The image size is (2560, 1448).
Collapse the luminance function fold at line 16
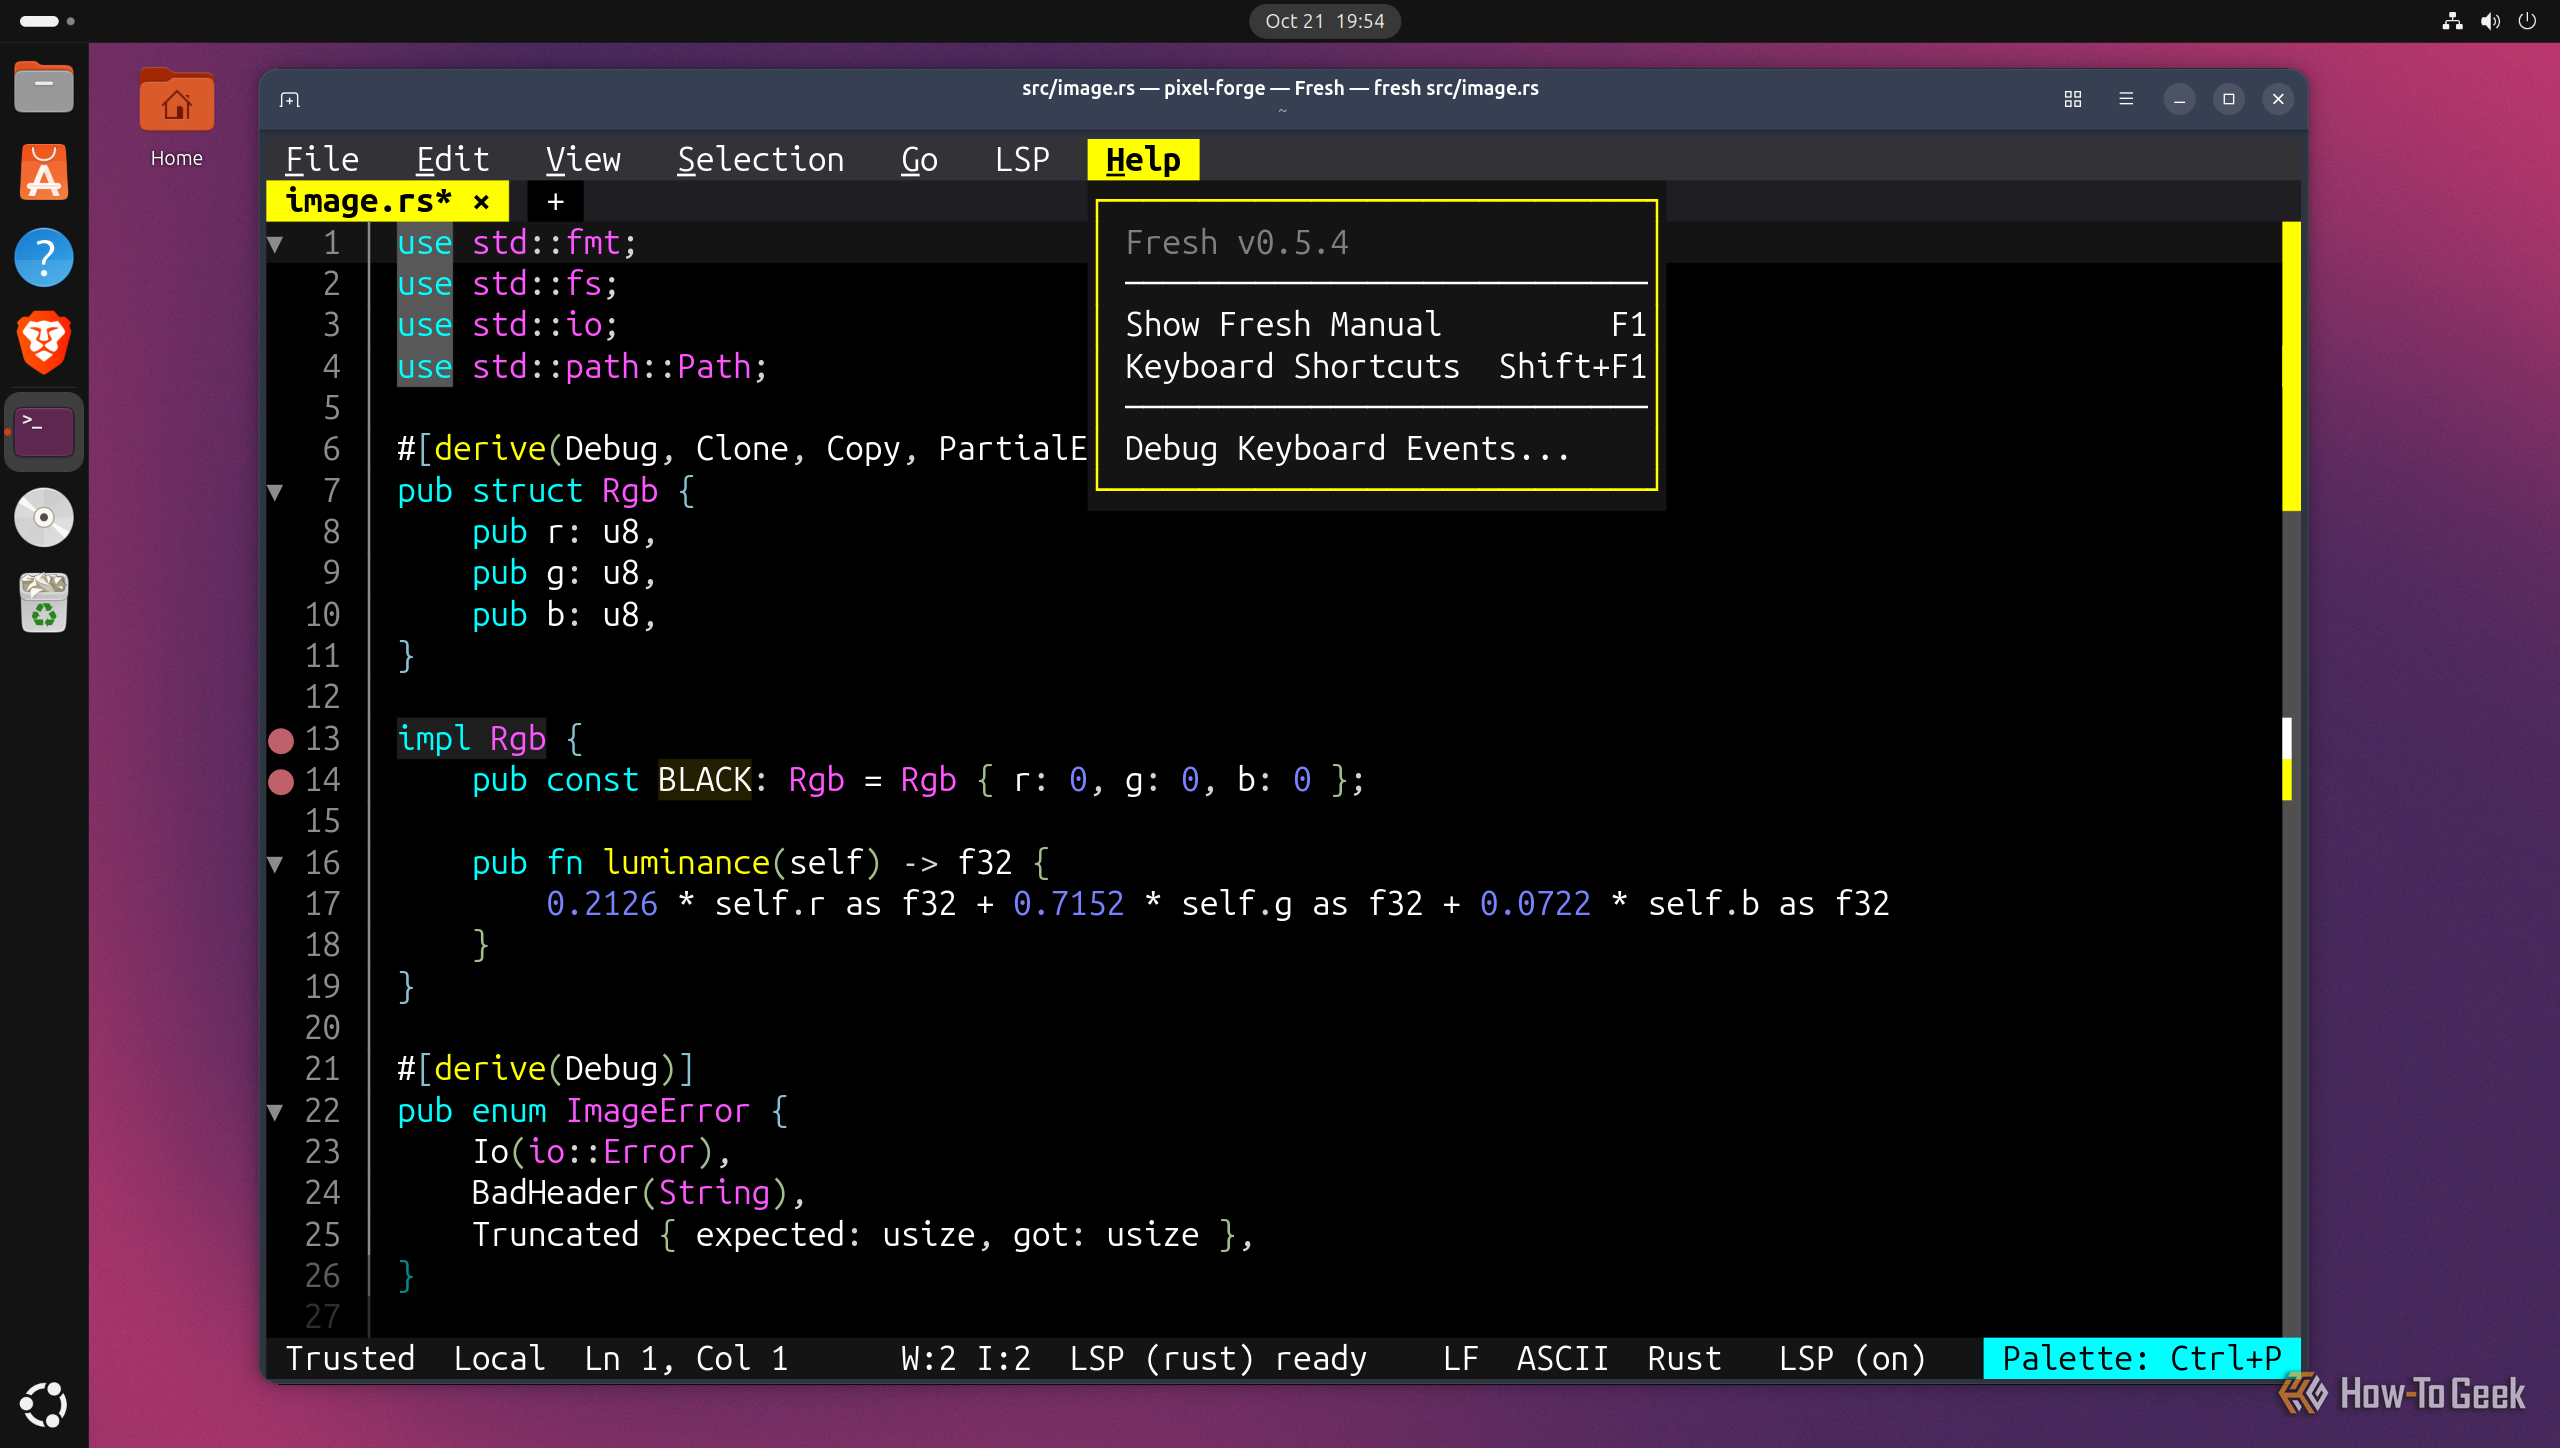tap(275, 863)
